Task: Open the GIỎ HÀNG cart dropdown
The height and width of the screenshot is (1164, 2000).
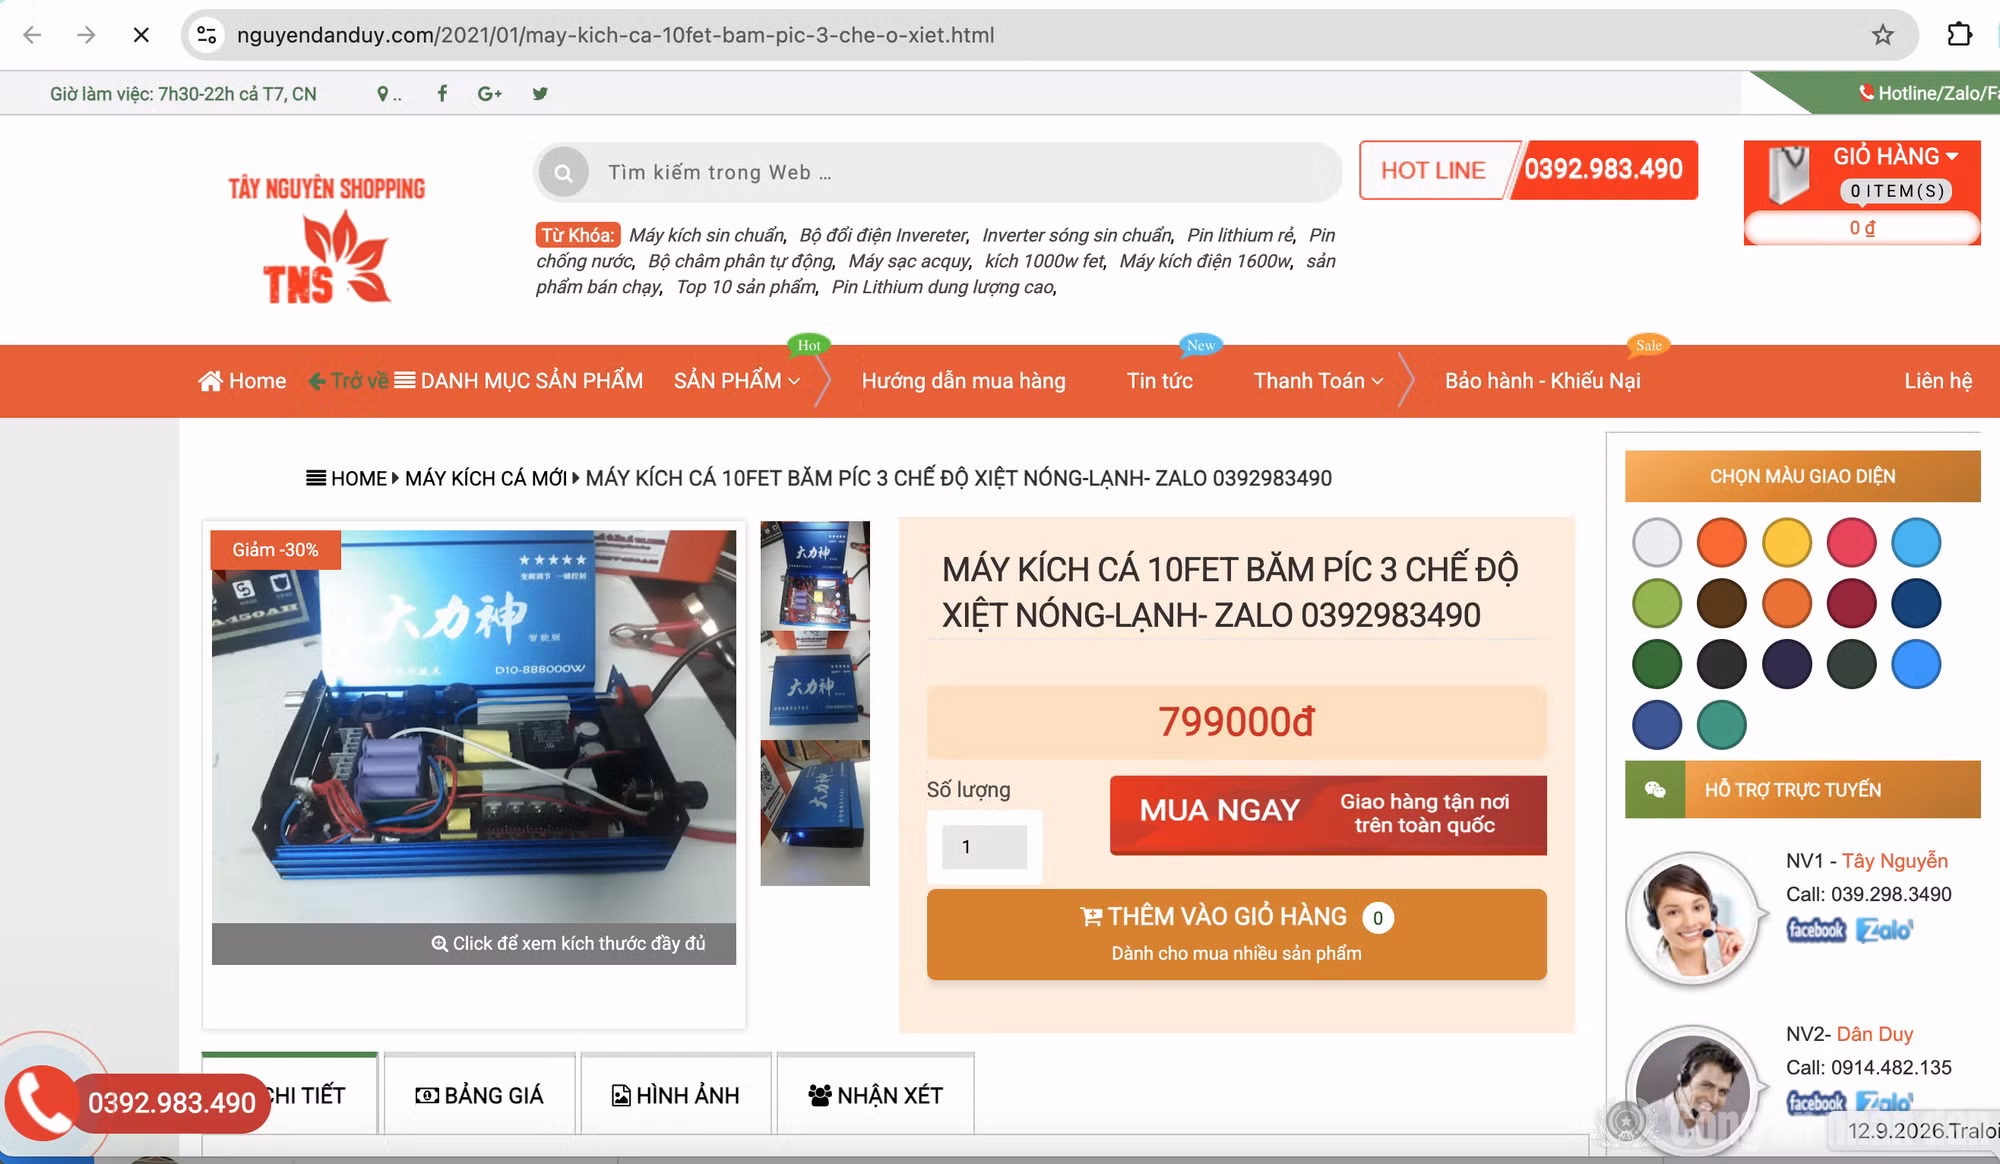Action: [1895, 156]
